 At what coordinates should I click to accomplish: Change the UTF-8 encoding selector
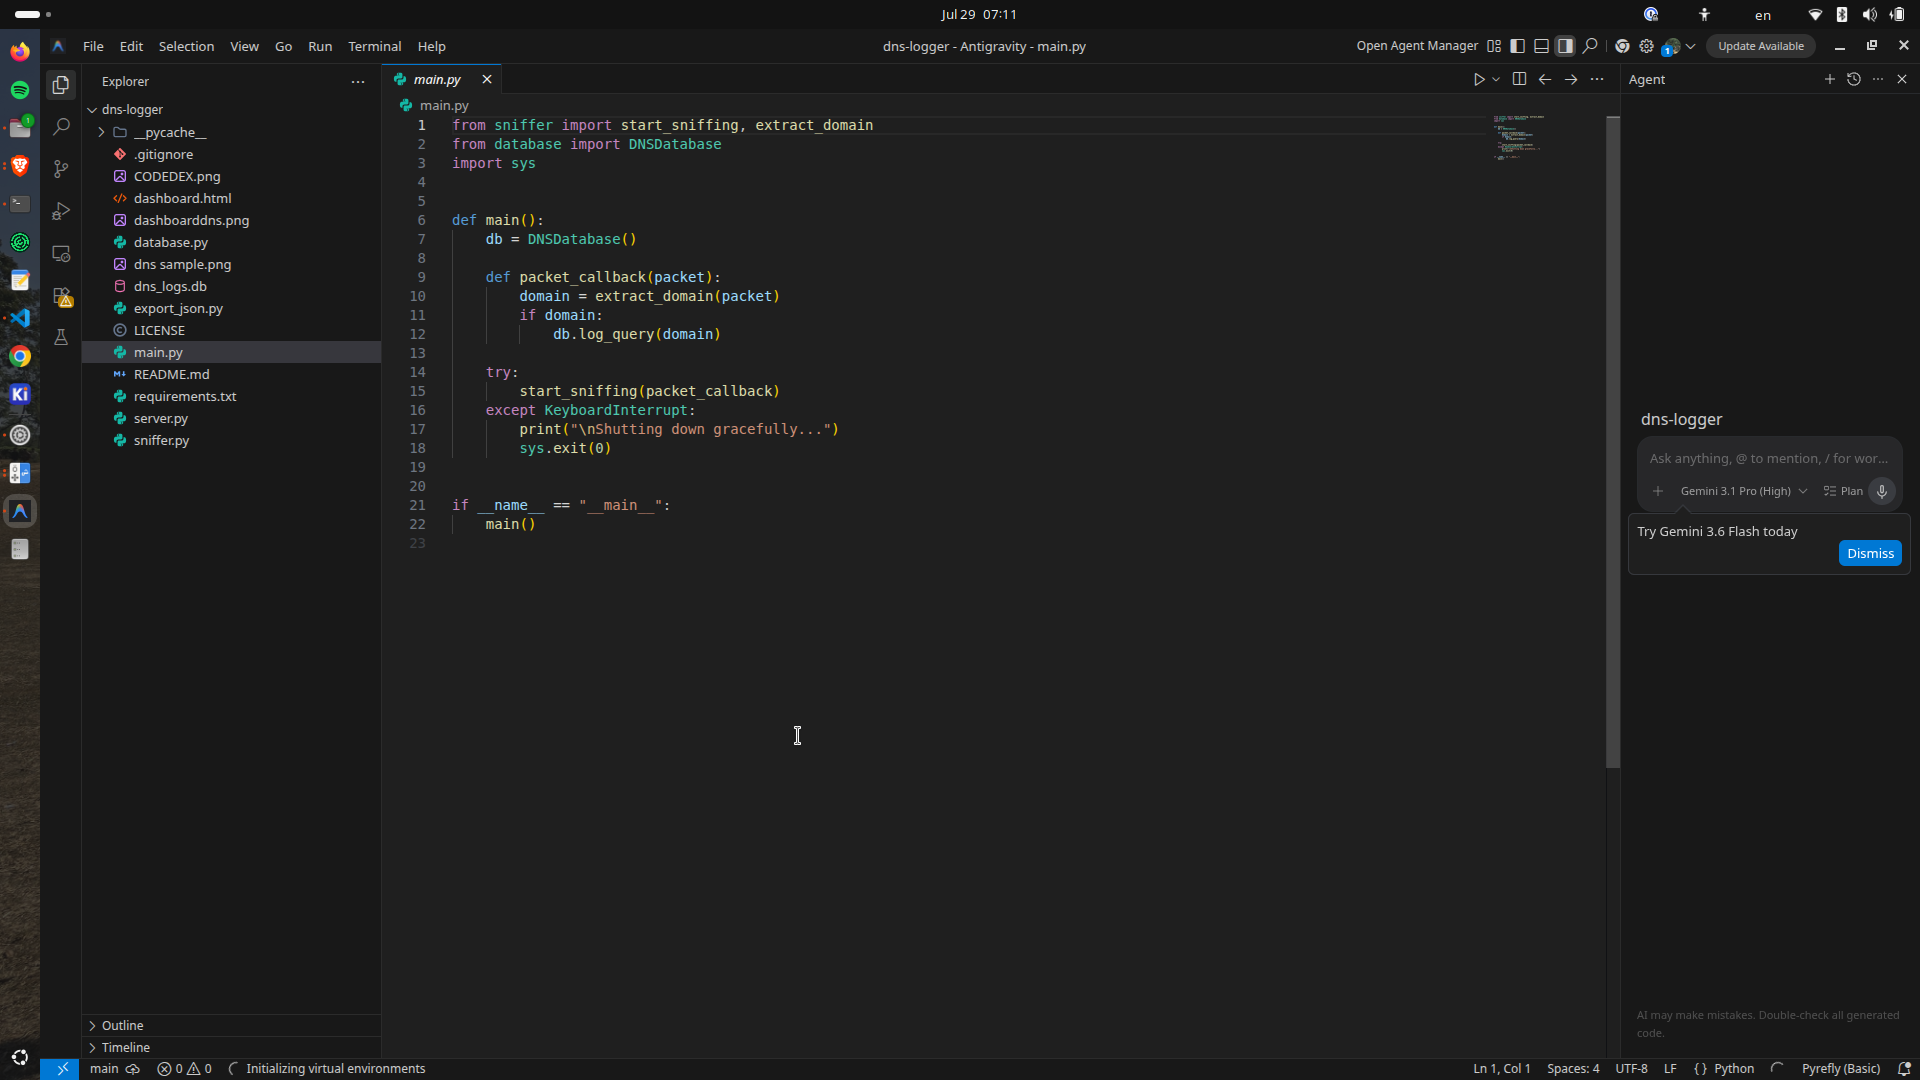(x=1631, y=1069)
